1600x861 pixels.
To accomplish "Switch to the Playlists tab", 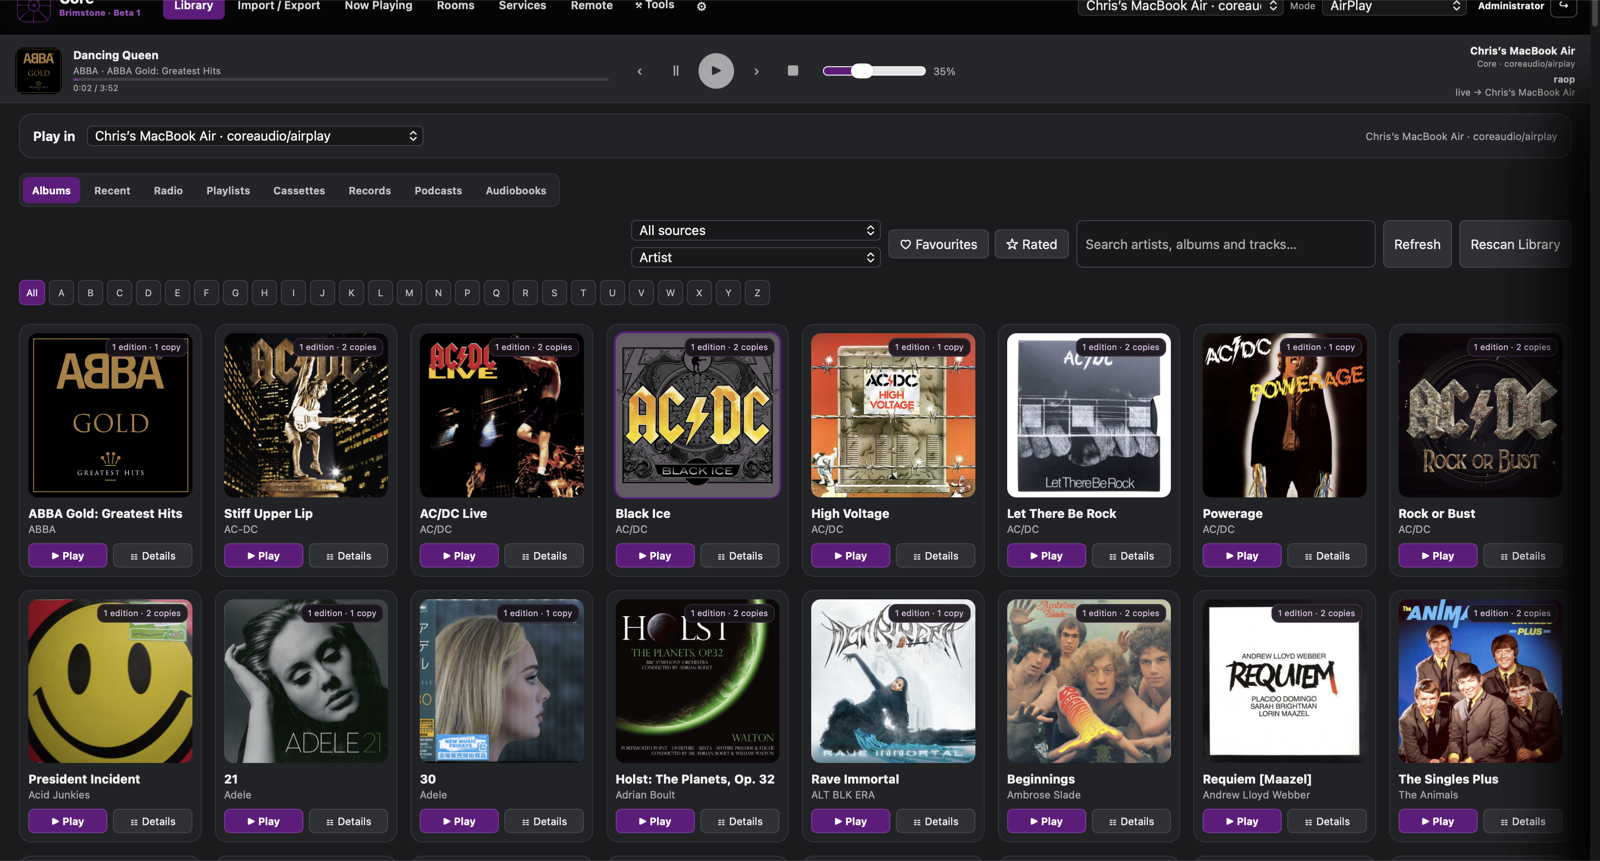I will click(x=228, y=190).
